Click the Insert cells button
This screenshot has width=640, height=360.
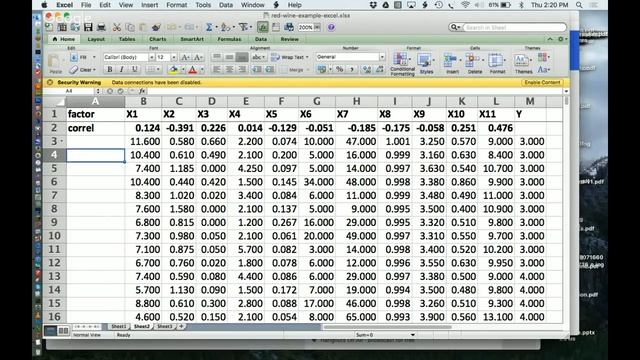(x=452, y=64)
